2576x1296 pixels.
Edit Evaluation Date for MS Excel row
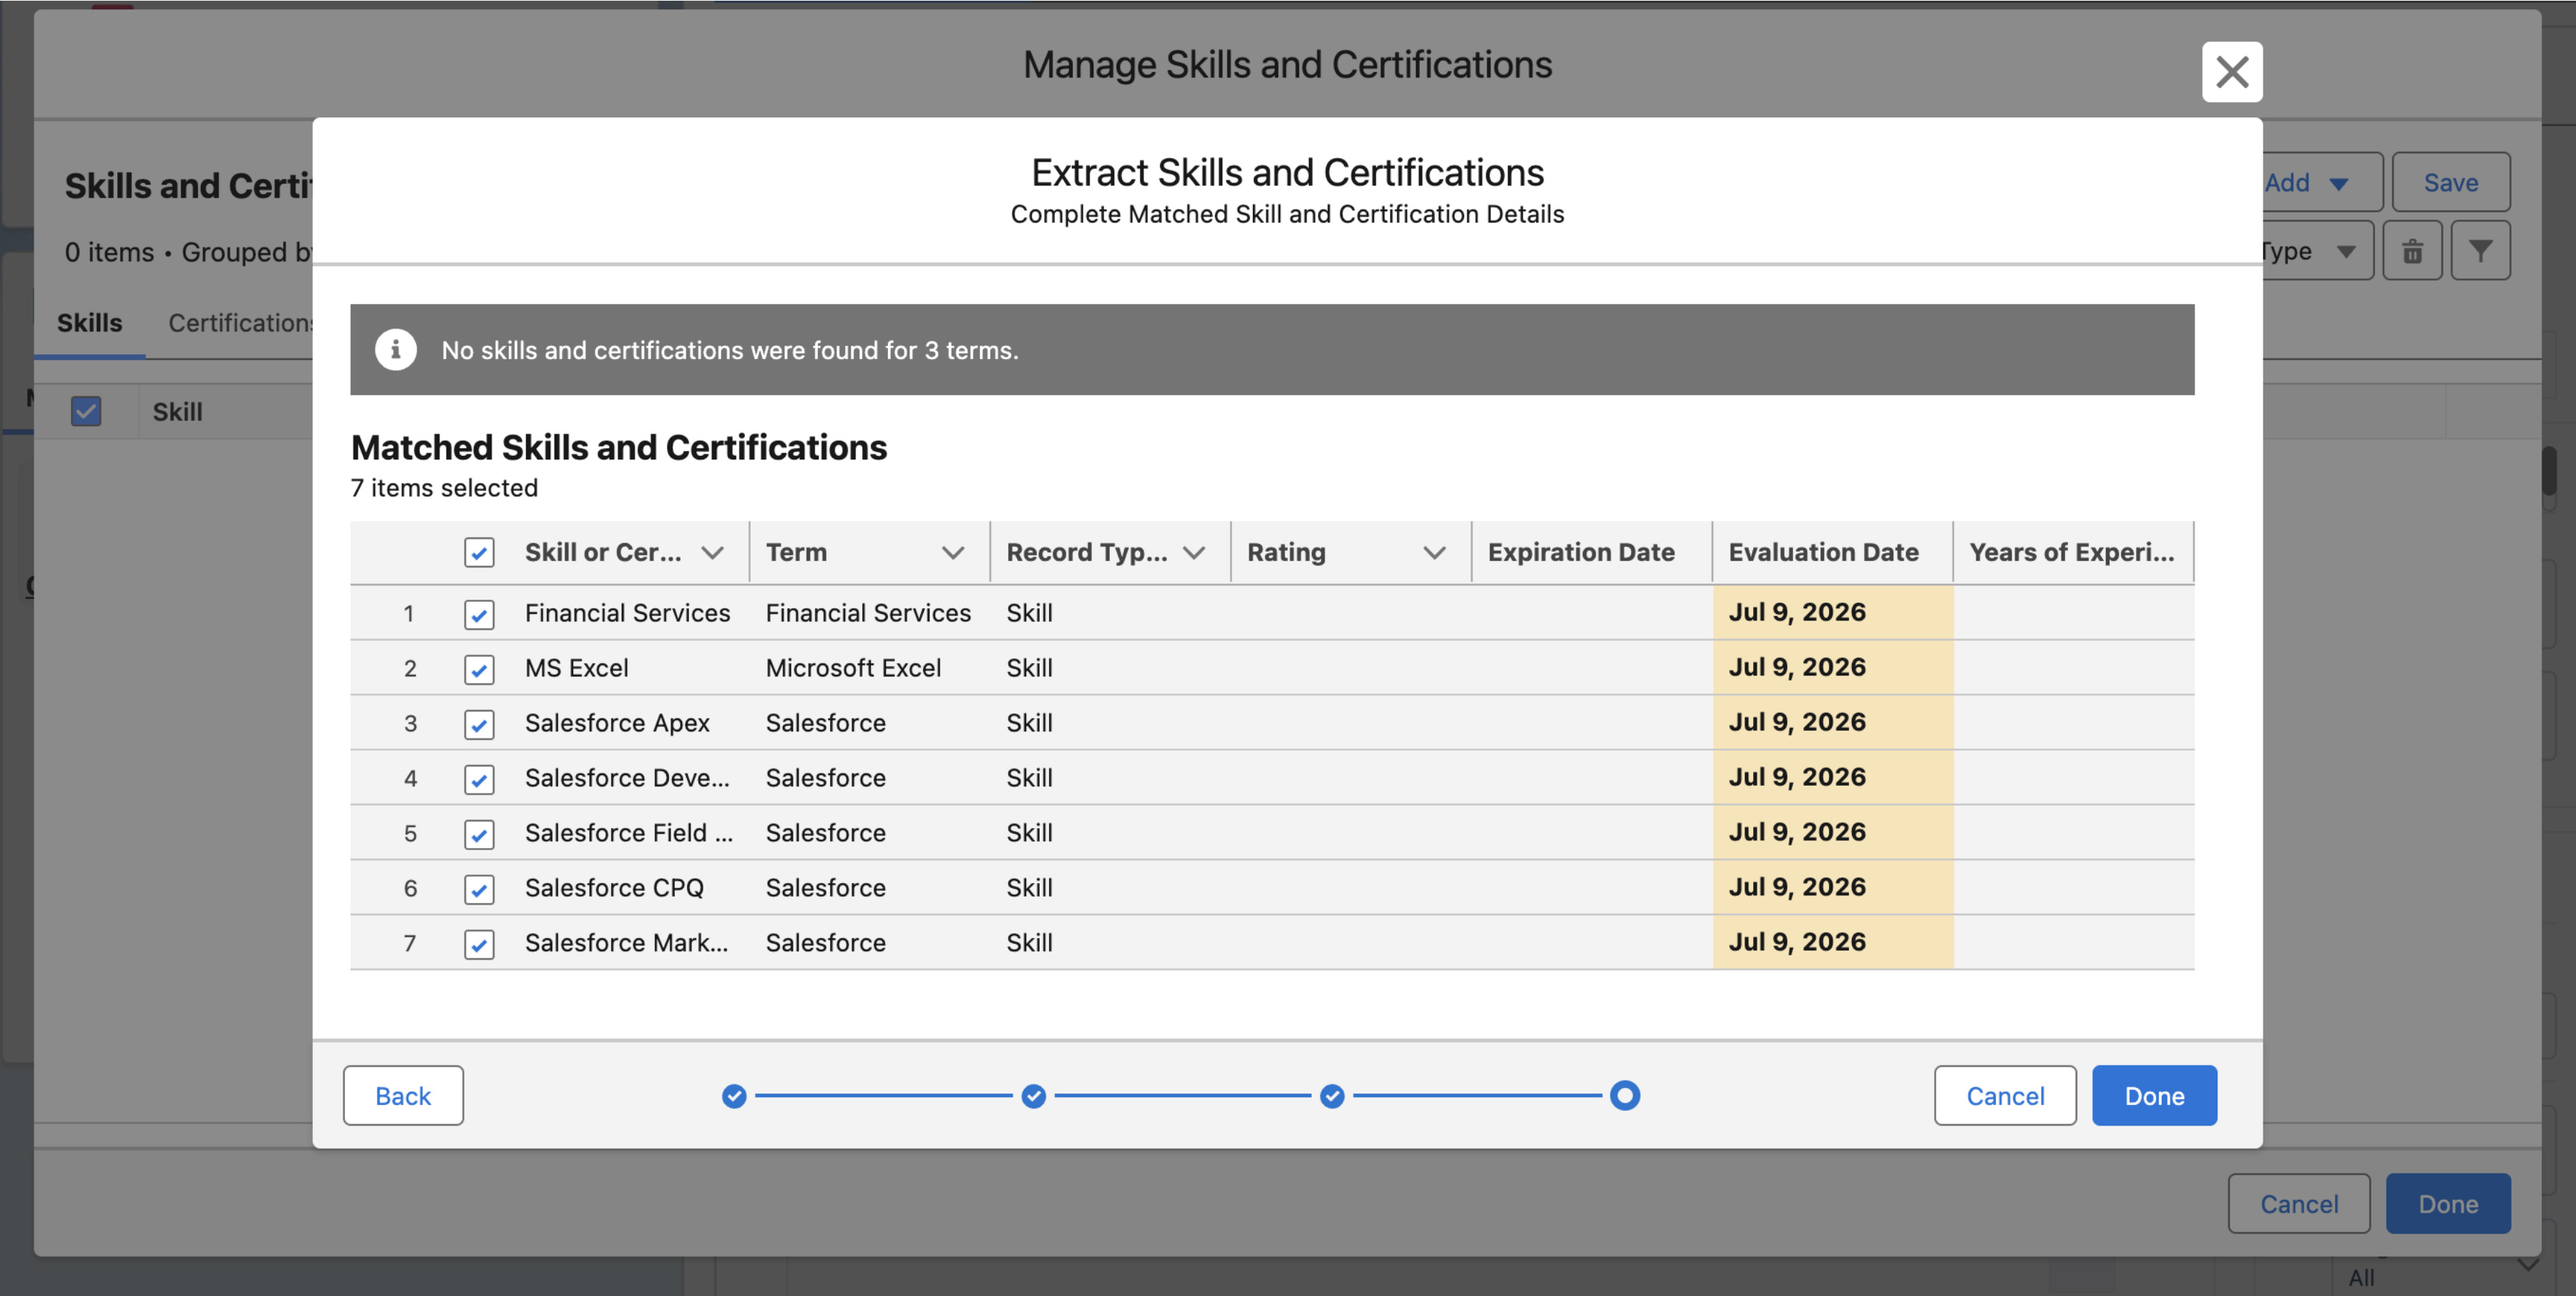[1833, 668]
